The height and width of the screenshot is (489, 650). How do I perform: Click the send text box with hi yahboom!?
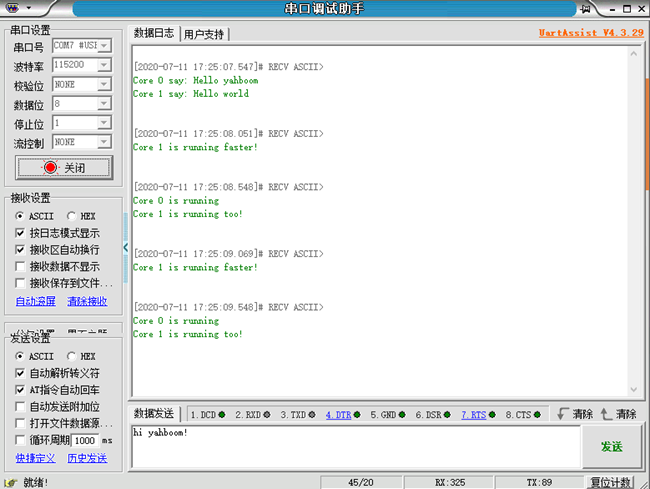point(356,447)
